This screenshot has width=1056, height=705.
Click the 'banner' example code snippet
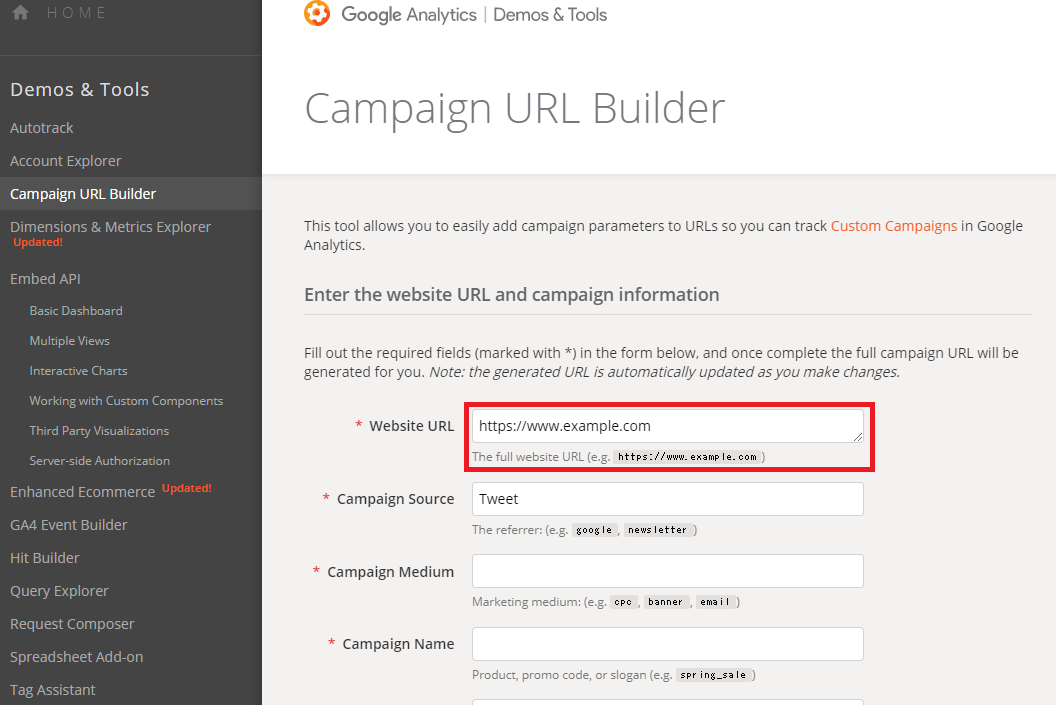pyautogui.click(x=665, y=603)
